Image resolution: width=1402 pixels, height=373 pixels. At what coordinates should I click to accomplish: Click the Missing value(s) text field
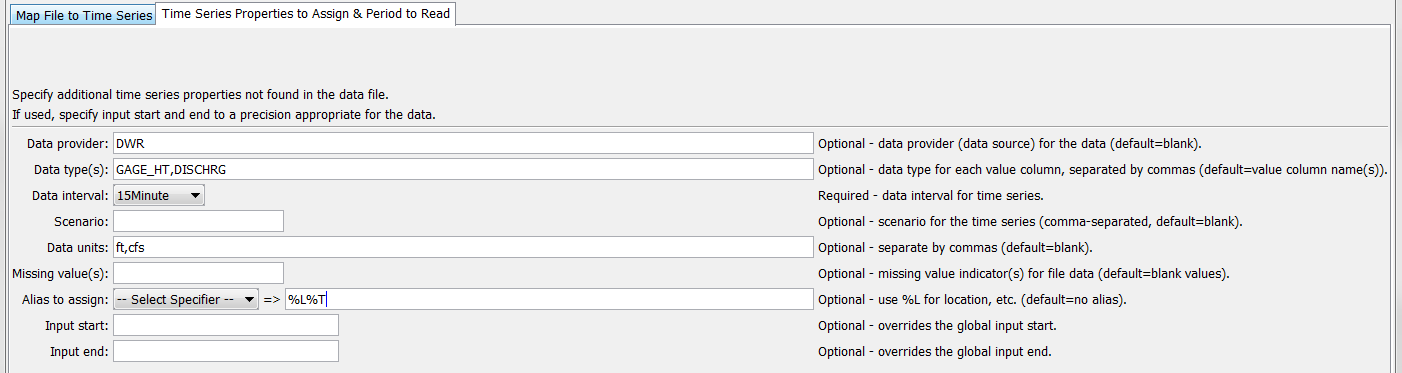(x=199, y=273)
